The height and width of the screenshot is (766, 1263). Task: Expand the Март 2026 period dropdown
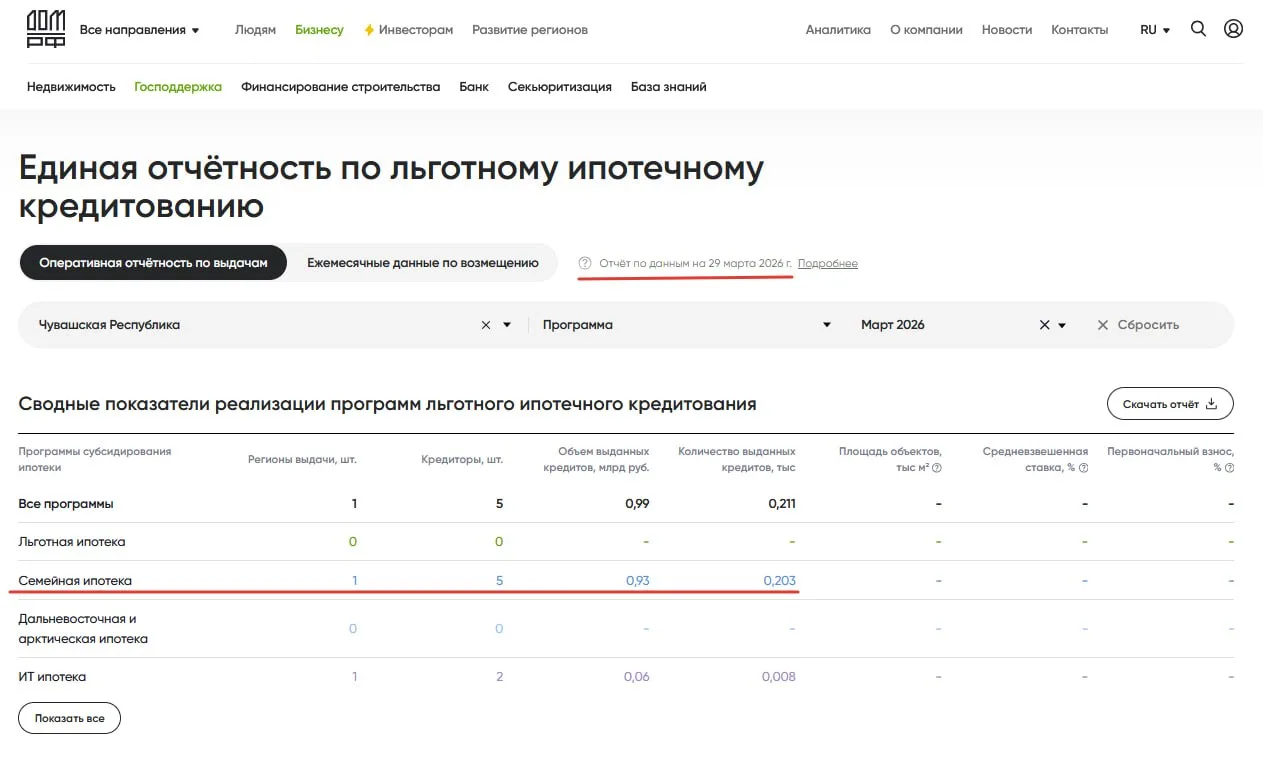pos(1062,325)
